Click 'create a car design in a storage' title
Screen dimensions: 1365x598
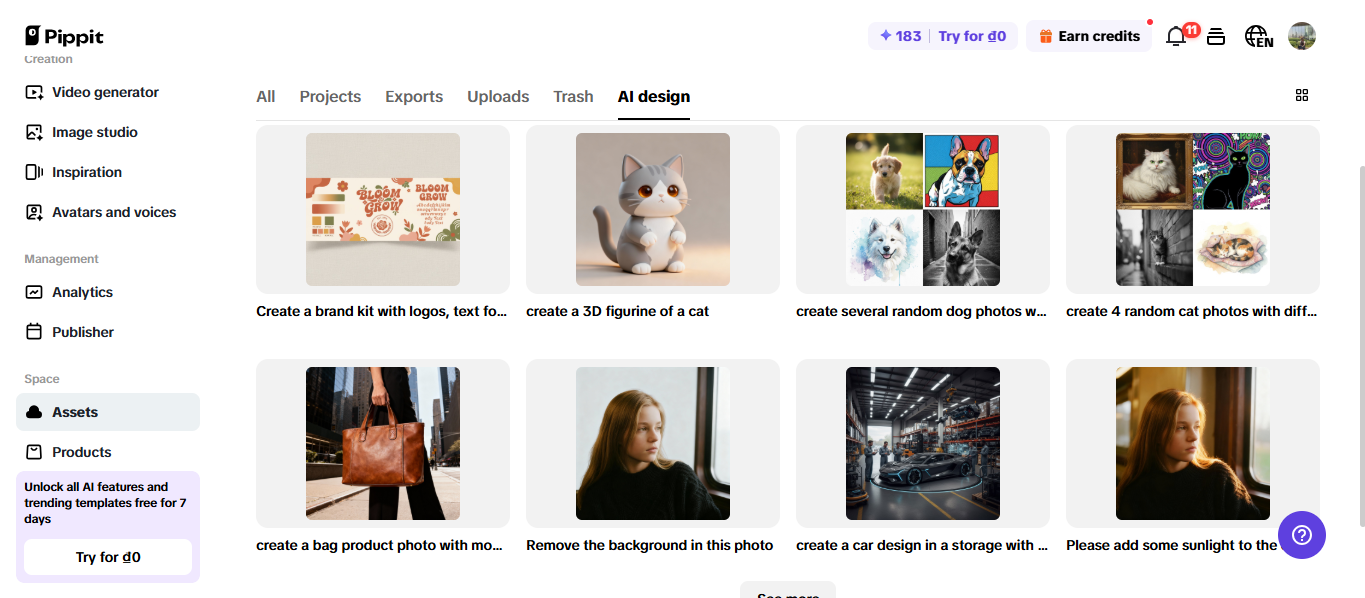click(x=922, y=545)
